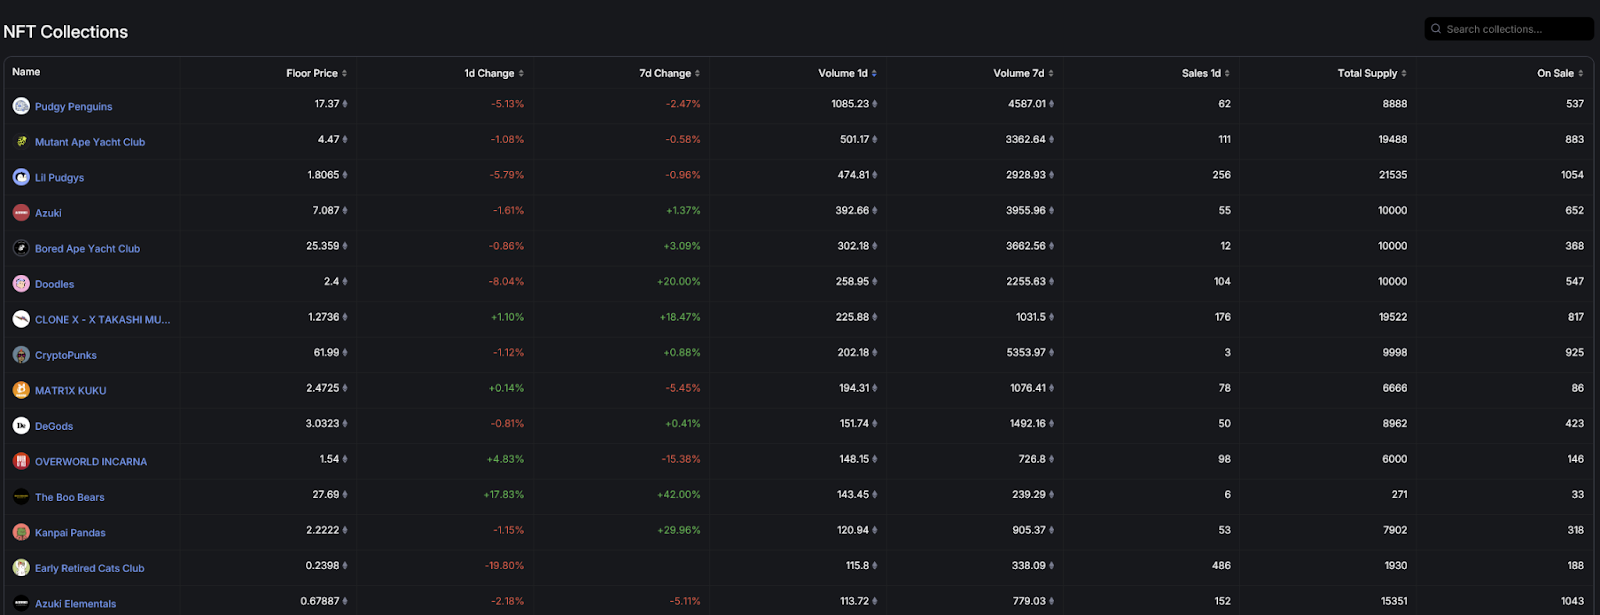Click The Boo Bears total supply 271

pos(1399,494)
